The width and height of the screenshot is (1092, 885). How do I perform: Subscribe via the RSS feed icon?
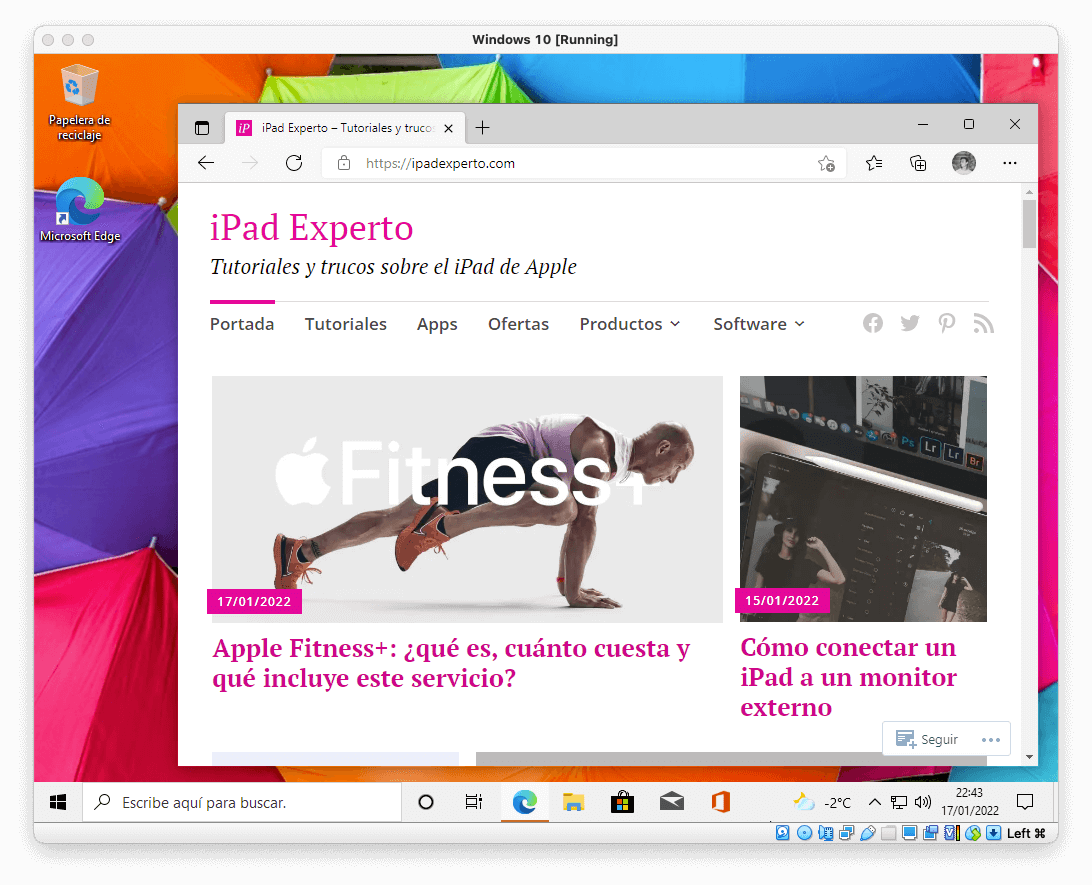coord(983,323)
